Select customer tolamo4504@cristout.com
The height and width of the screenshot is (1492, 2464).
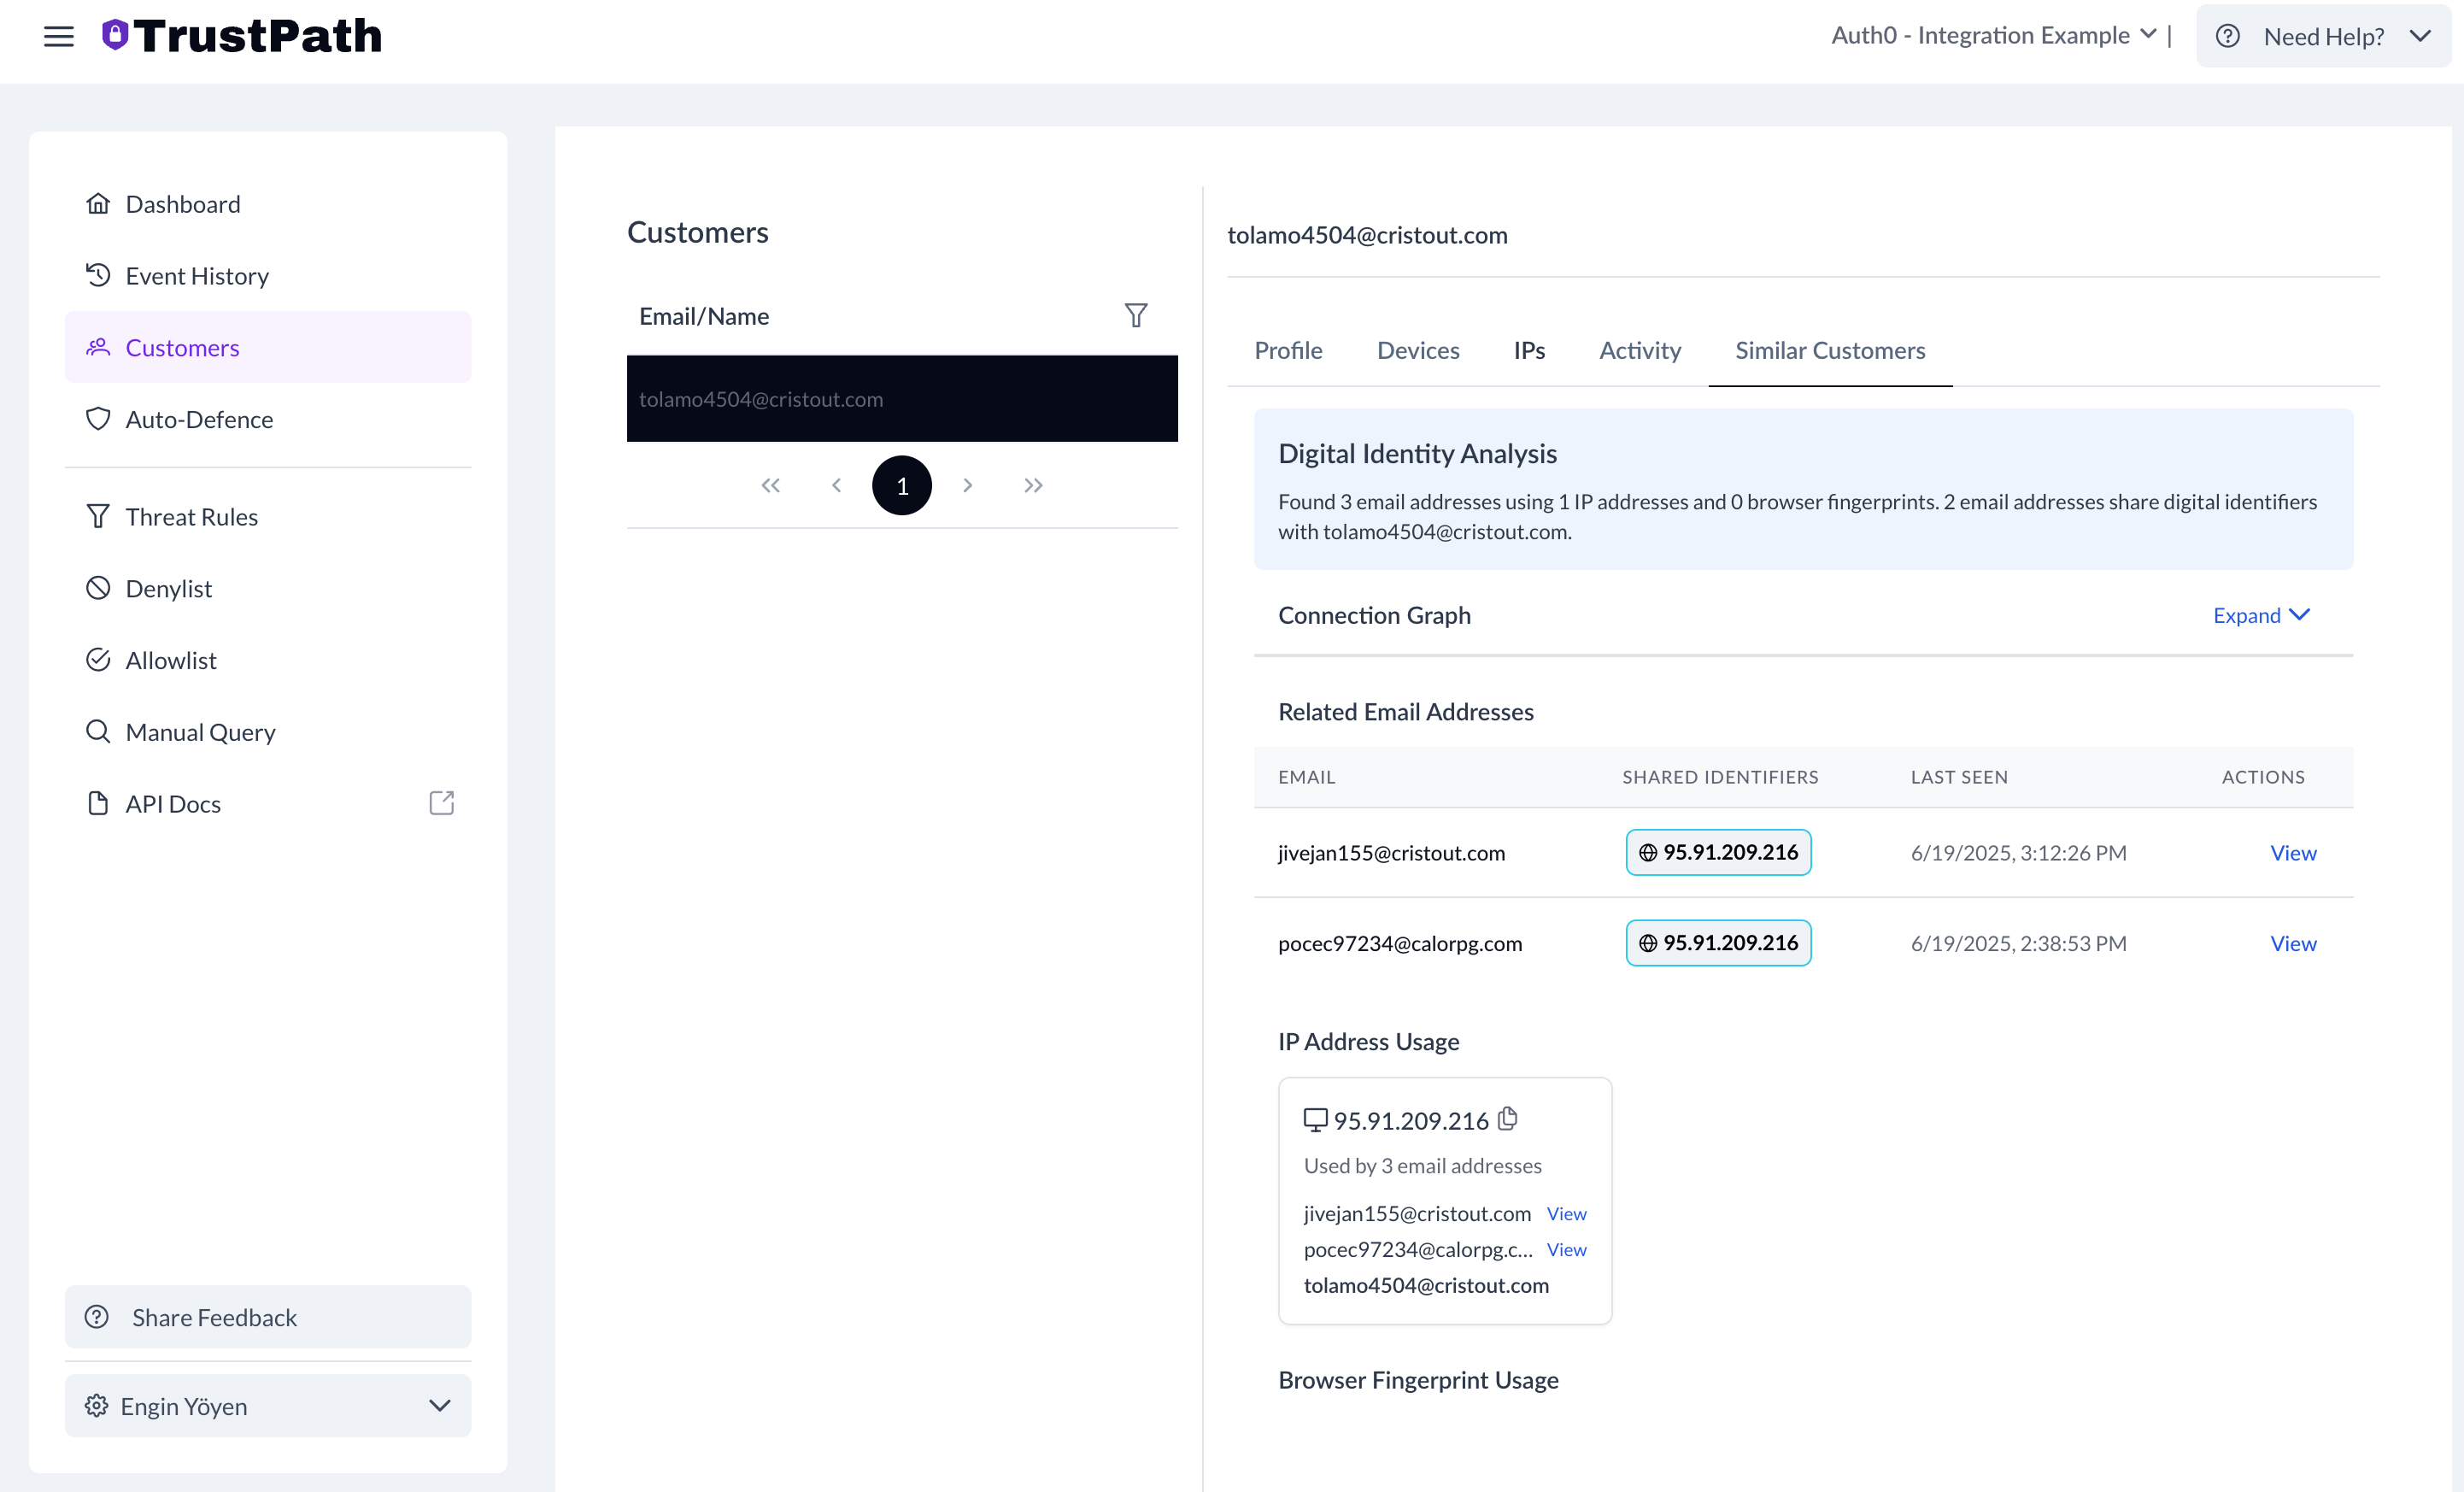[902, 398]
